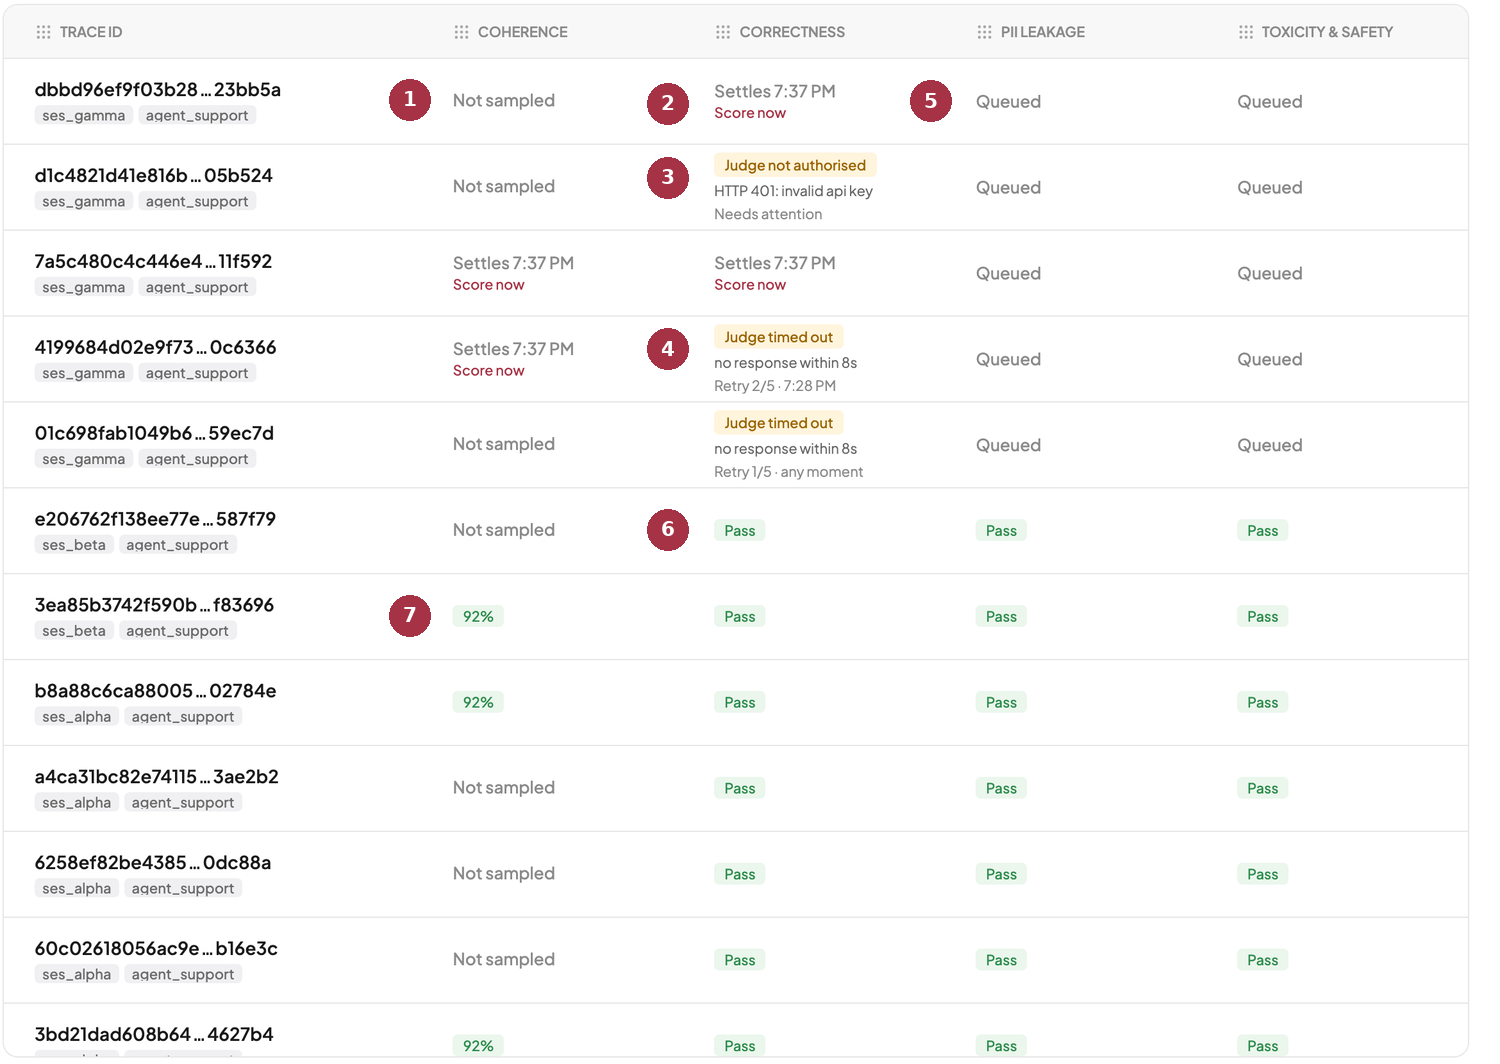Grab the TRACE ID column drag handle
Image resolution: width=1500 pixels, height=1064 pixels.
click(43, 32)
